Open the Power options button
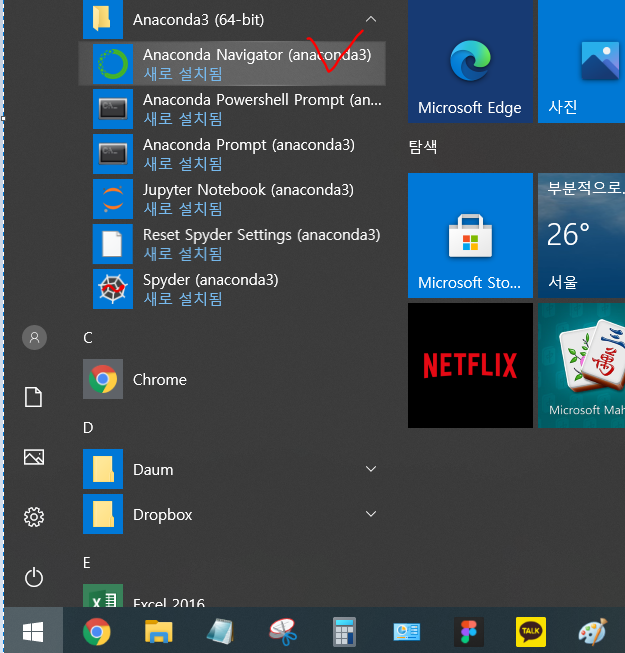625x653 pixels. pos(34,577)
